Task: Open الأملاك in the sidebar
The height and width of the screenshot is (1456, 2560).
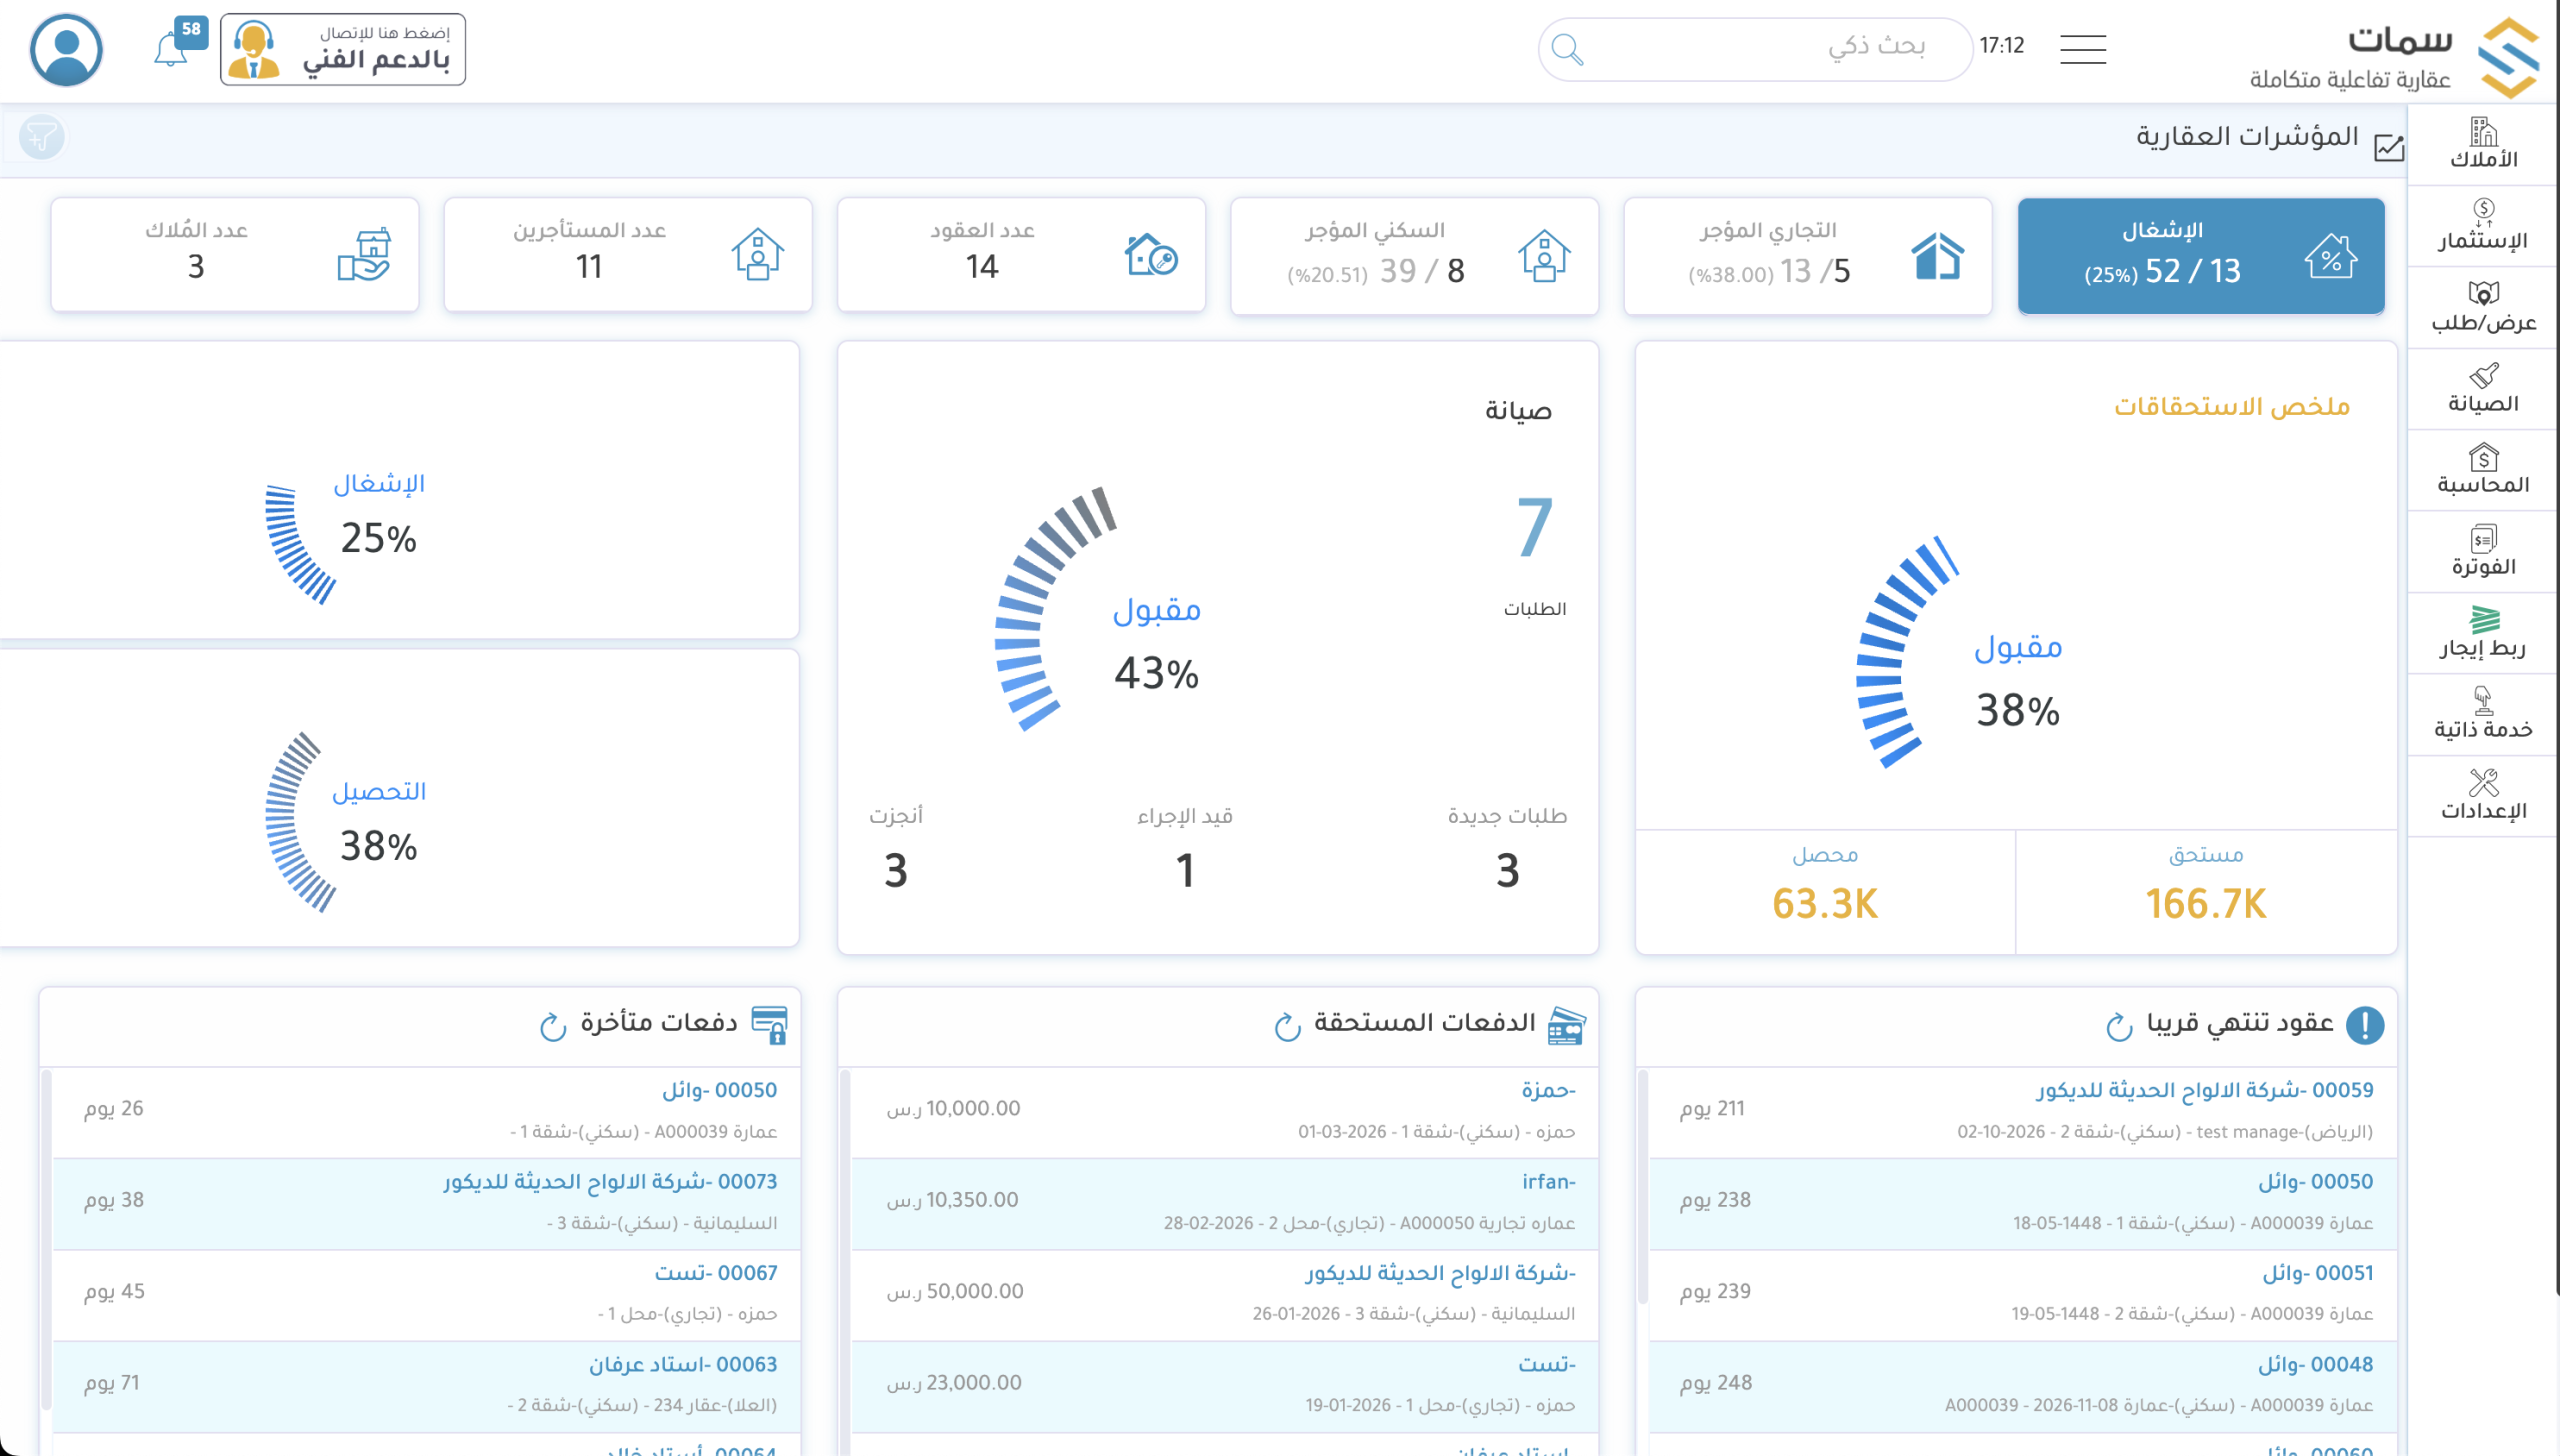Action: click(2482, 144)
